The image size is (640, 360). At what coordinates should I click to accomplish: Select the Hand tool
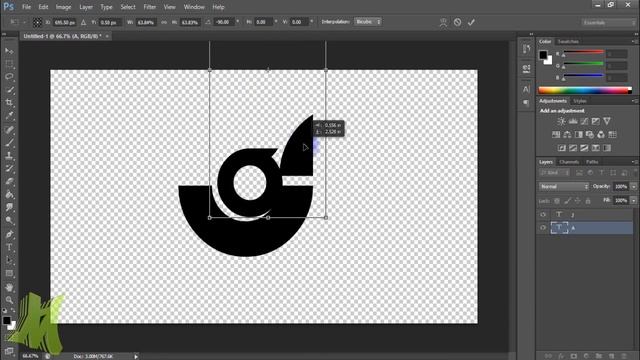tap(9, 287)
